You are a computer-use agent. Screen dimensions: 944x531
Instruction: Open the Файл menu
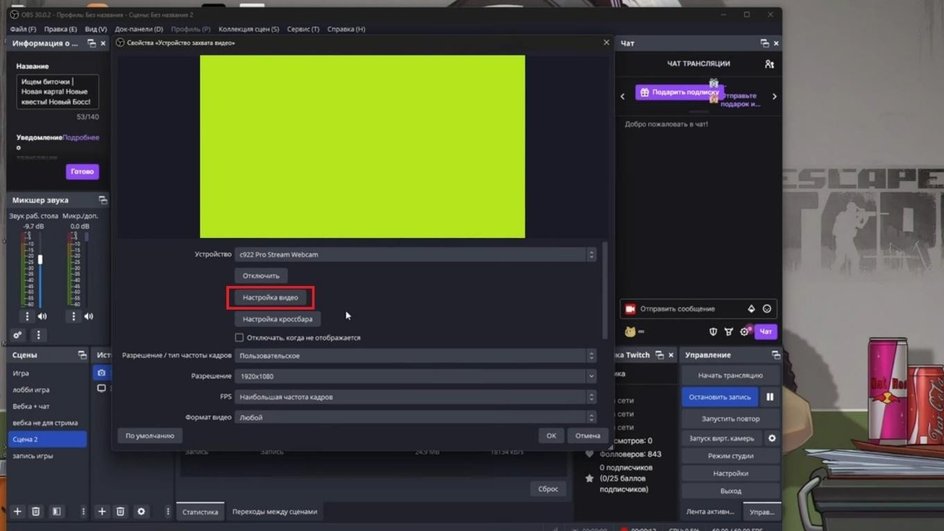click(23, 29)
